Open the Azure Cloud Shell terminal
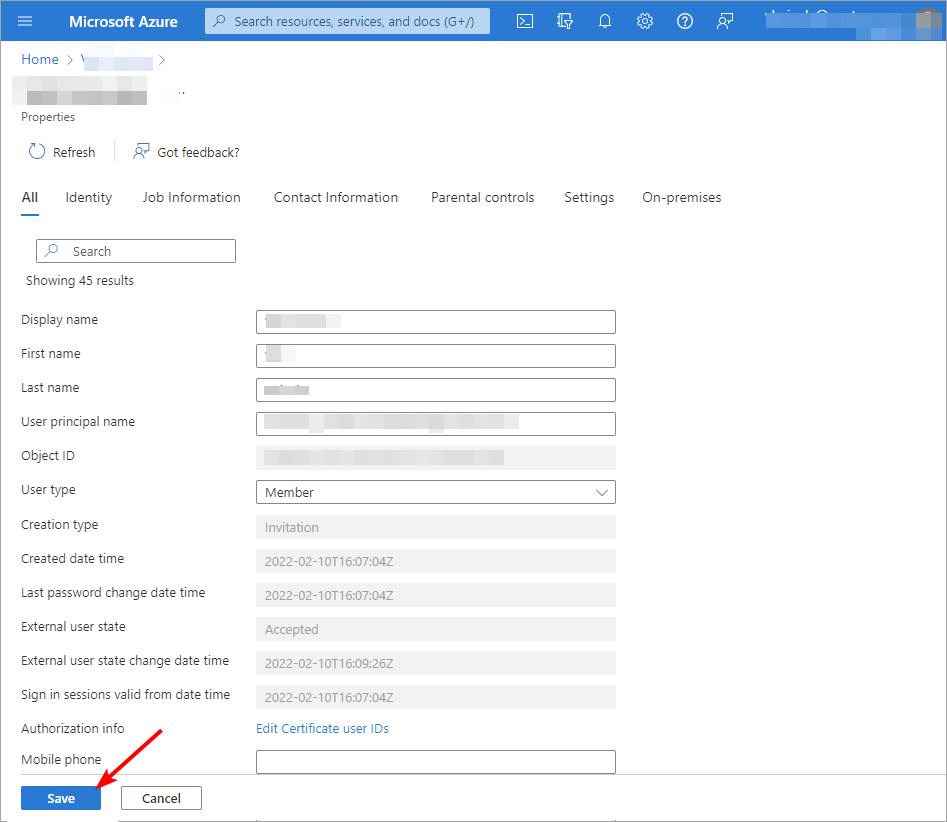The height and width of the screenshot is (822, 947). 524,20
